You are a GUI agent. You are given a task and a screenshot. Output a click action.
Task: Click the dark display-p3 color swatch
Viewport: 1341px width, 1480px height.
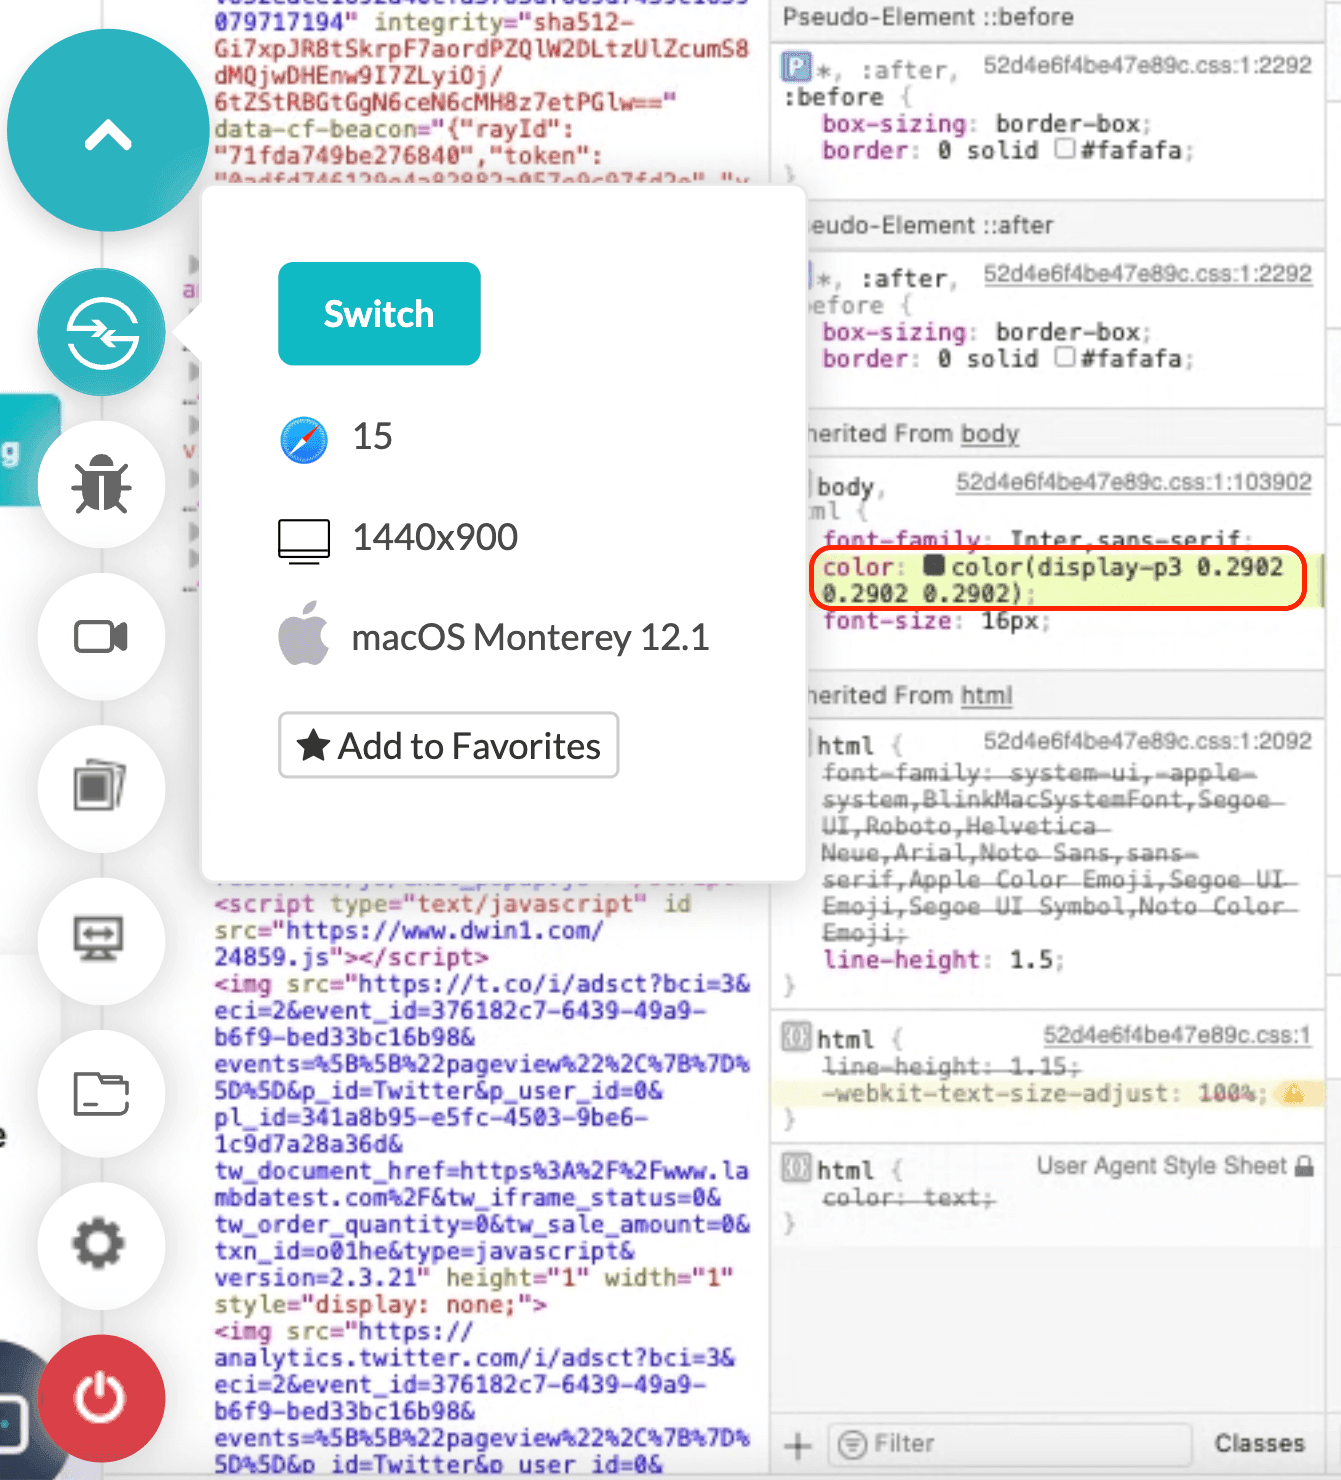(934, 565)
